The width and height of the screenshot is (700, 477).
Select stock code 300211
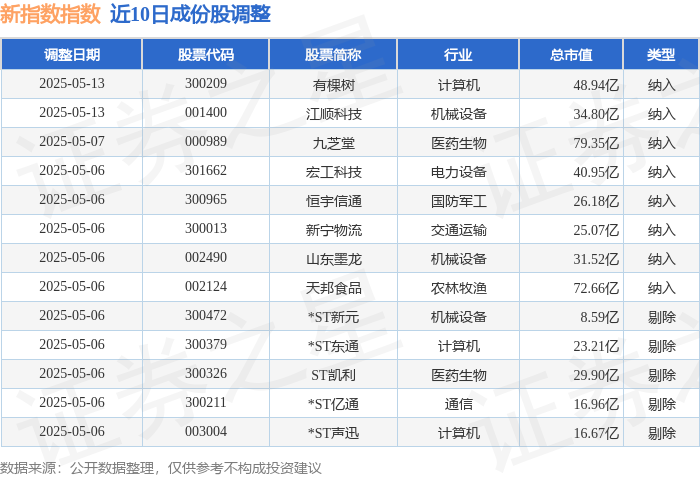coord(206,403)
